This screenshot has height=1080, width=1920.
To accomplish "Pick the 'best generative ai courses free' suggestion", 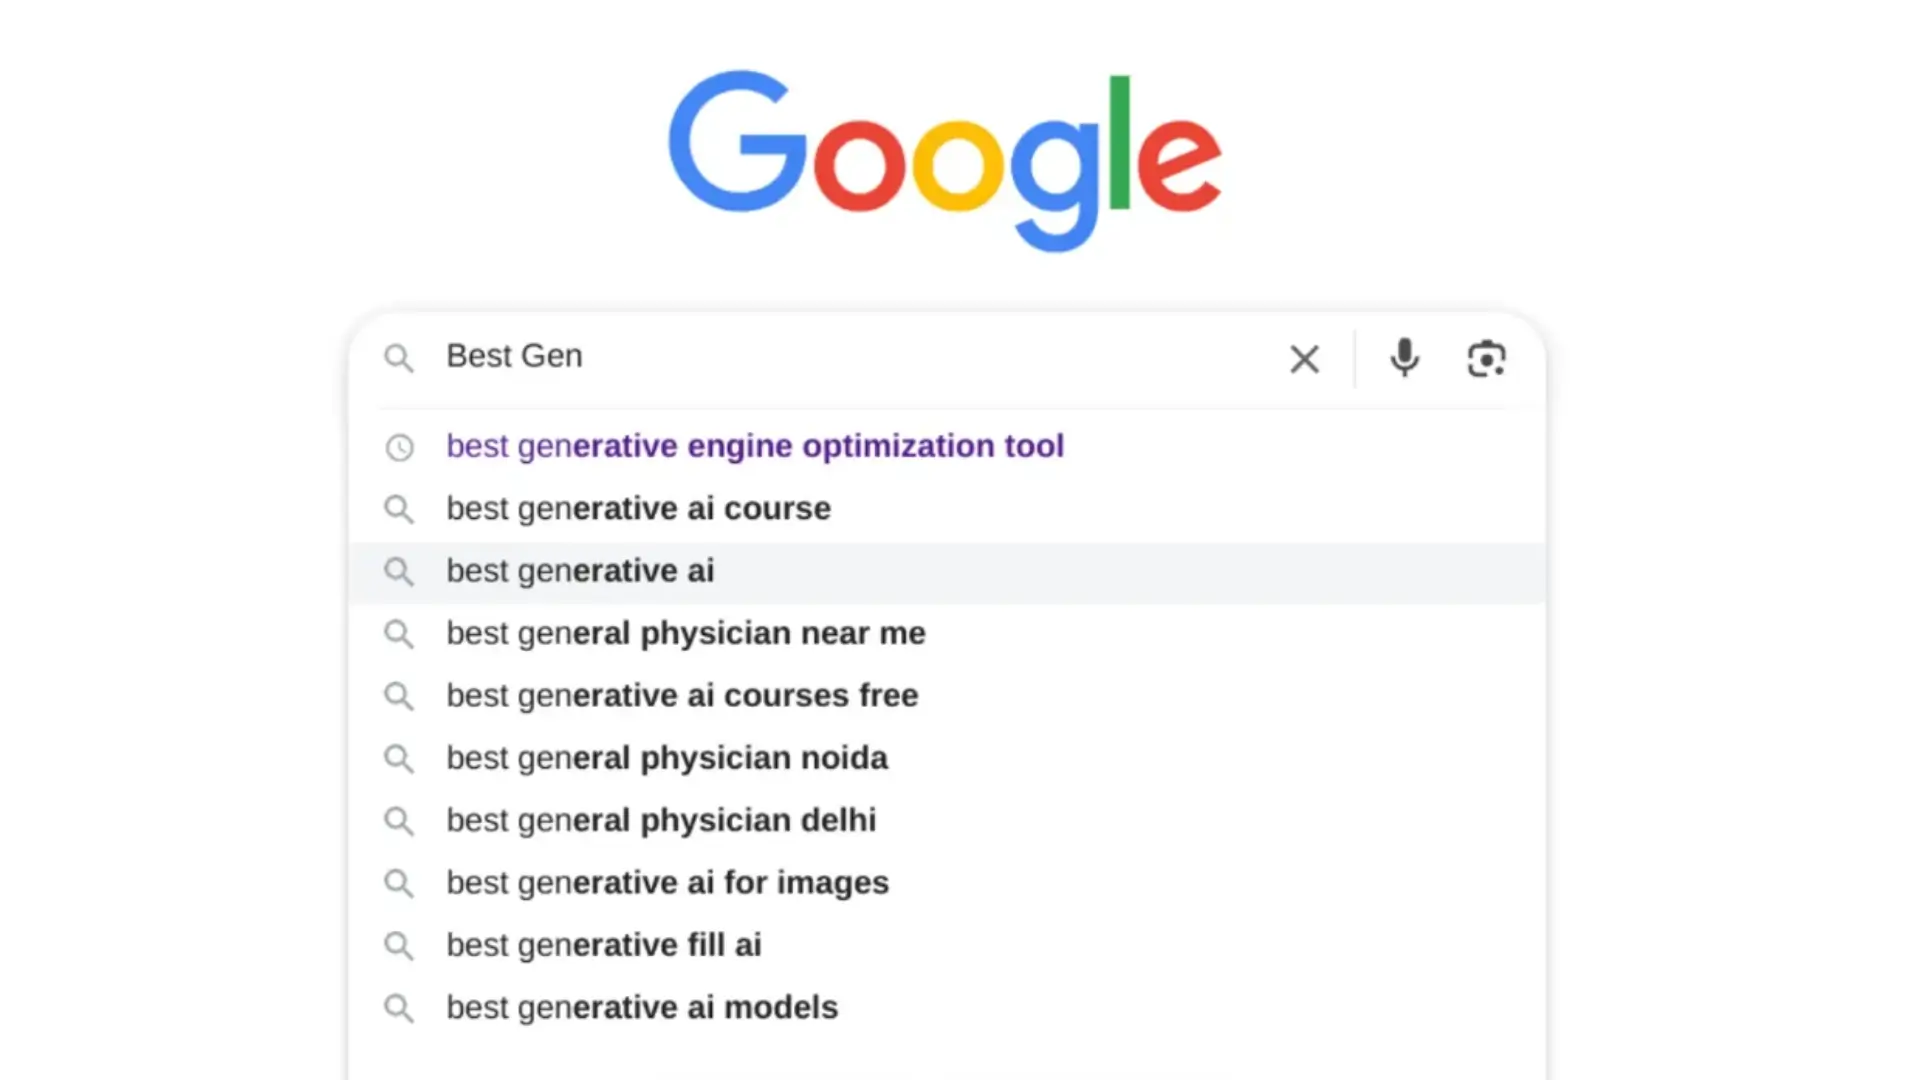I will (x=682, y=695).
